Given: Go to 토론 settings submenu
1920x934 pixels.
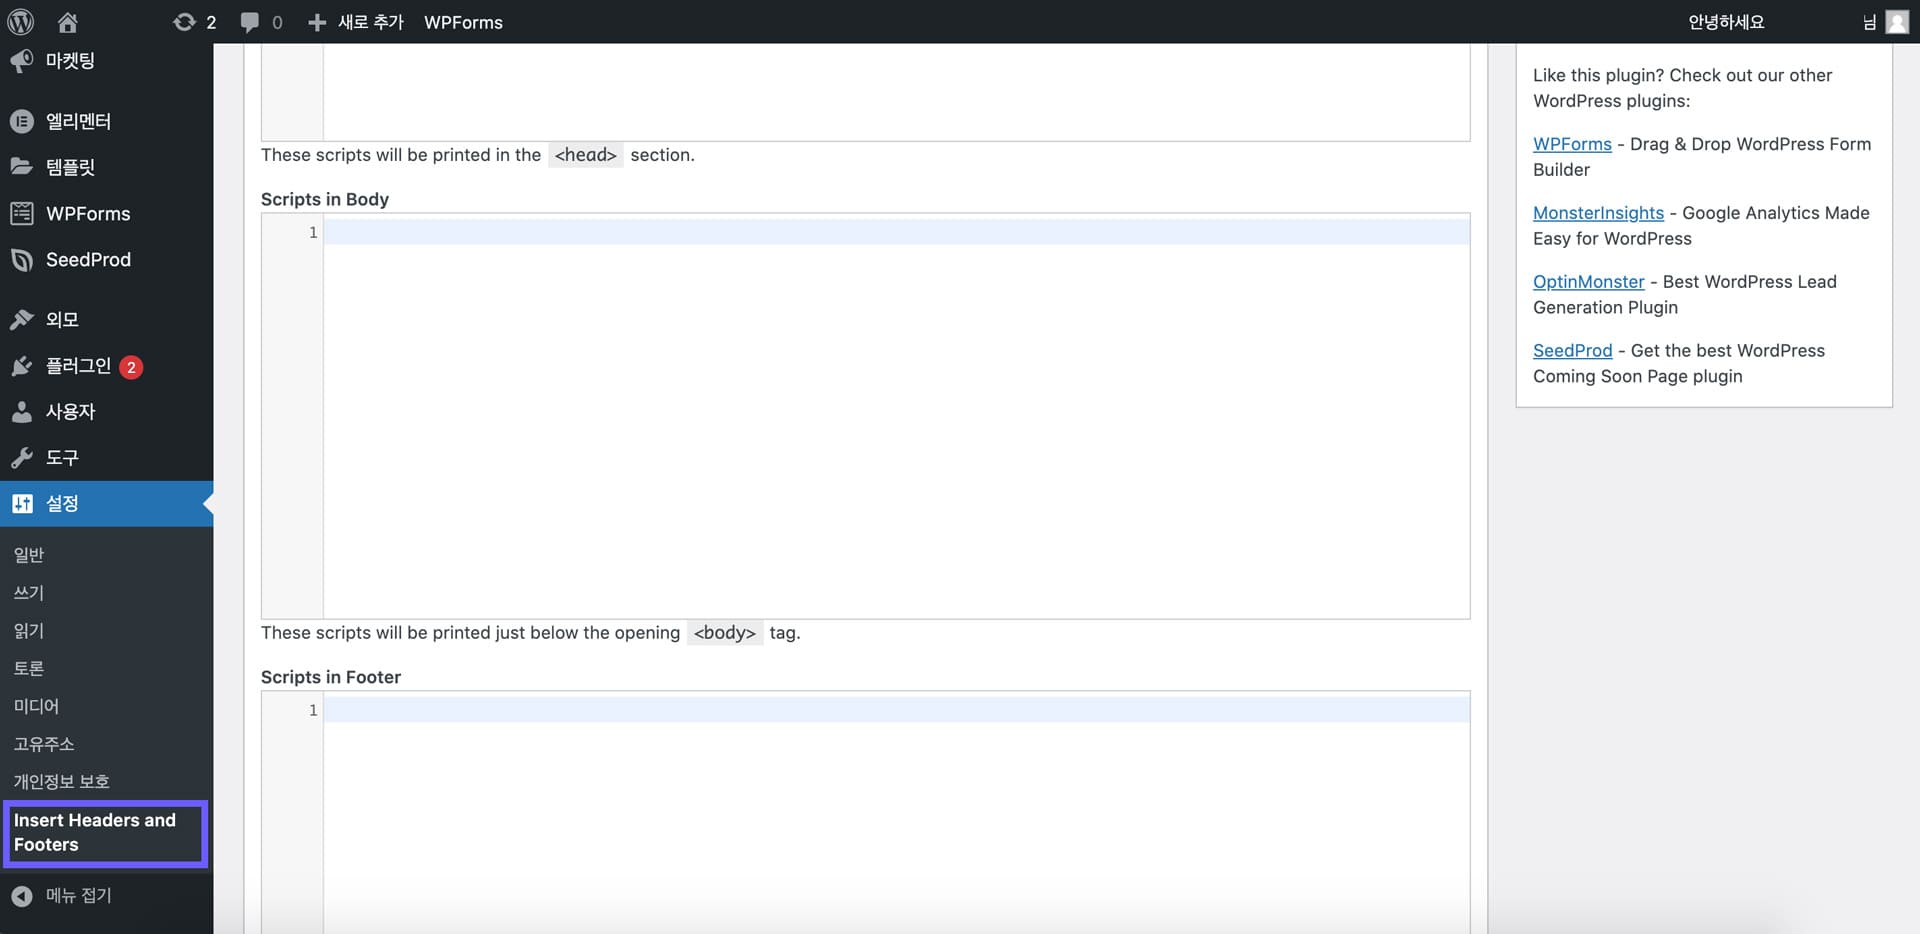Looking at the screenshot, I should tap(29, 668).
